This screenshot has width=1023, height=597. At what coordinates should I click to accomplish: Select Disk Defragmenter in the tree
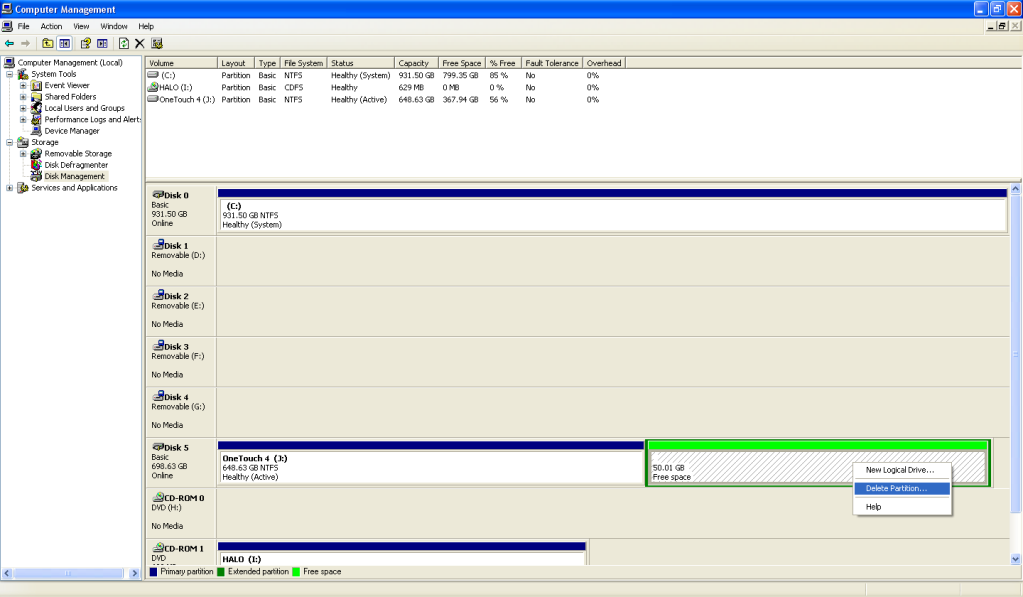point(76,165)
